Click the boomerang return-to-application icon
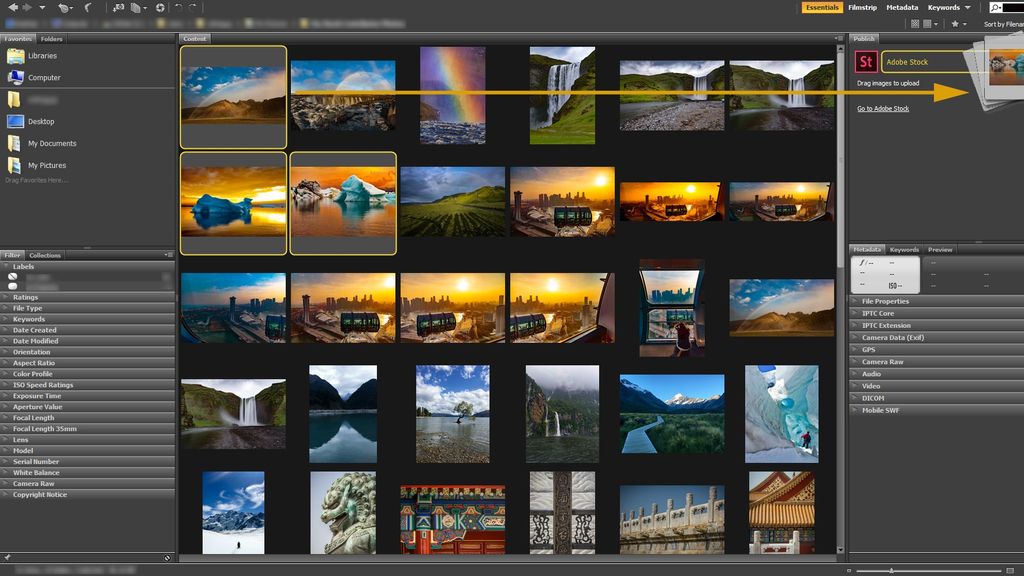This screenshot has height=576, width=1024. pos(87,7)
